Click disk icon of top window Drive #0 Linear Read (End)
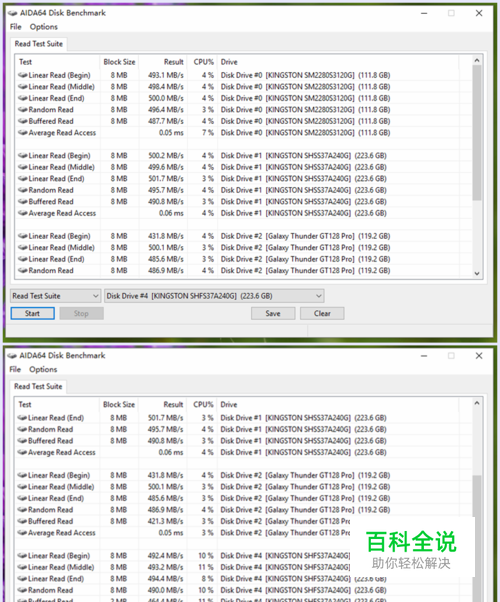 point(23,98)
